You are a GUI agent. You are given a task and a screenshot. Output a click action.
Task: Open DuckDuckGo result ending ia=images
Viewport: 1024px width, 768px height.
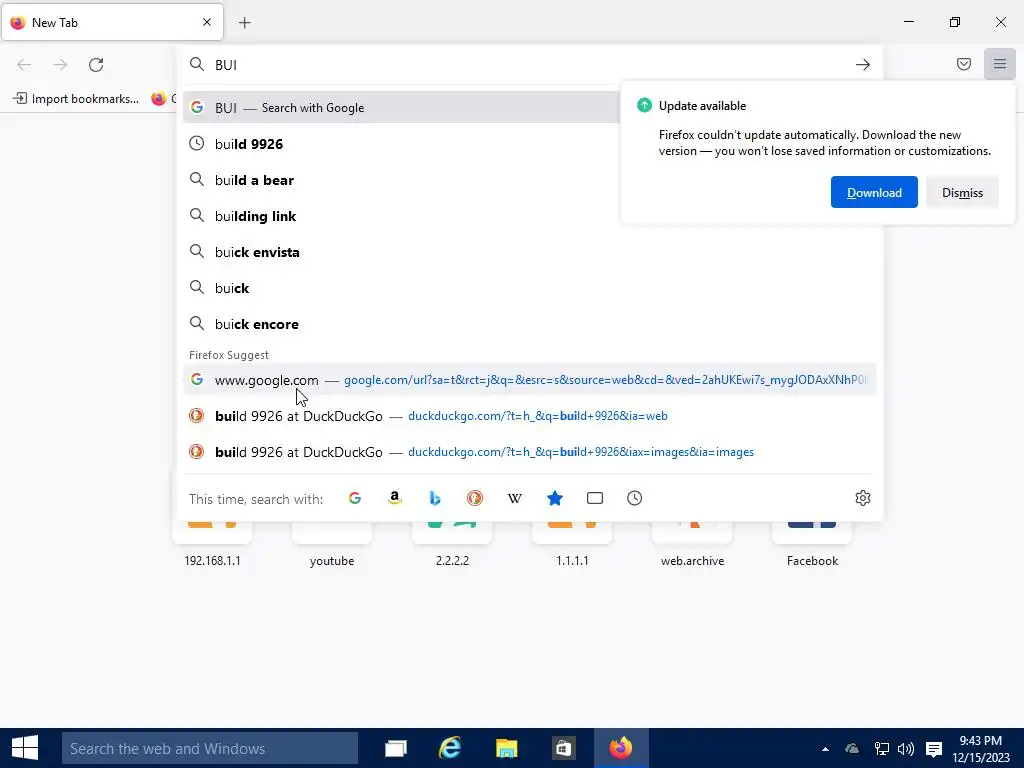point(530,451)
